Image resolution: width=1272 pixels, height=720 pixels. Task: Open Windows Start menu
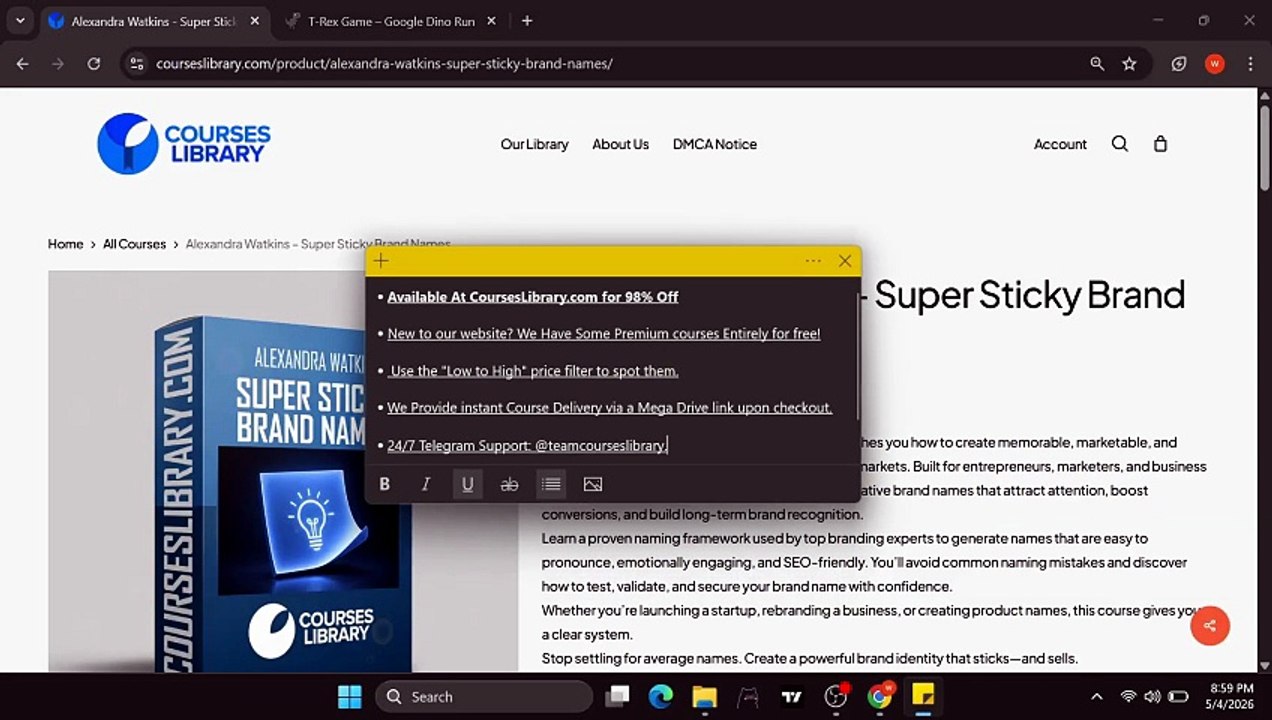tap(350, 696)
